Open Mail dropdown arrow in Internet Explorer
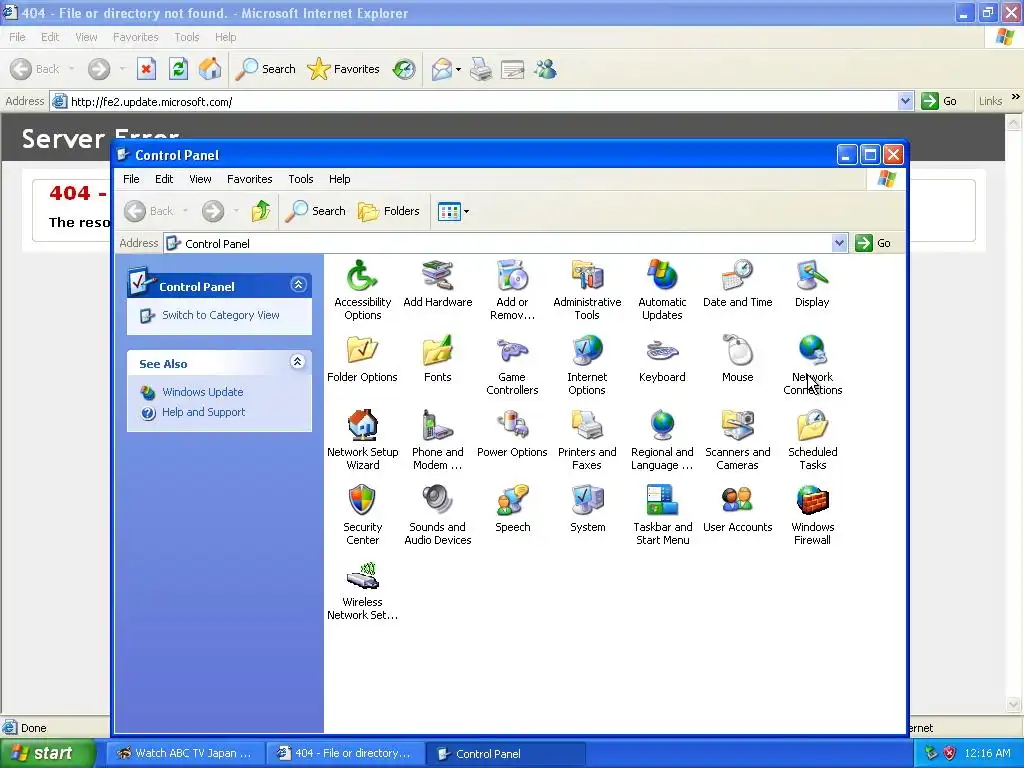Screen dimensions: 1024x768 pyautogui.click(x=458, y=69)
